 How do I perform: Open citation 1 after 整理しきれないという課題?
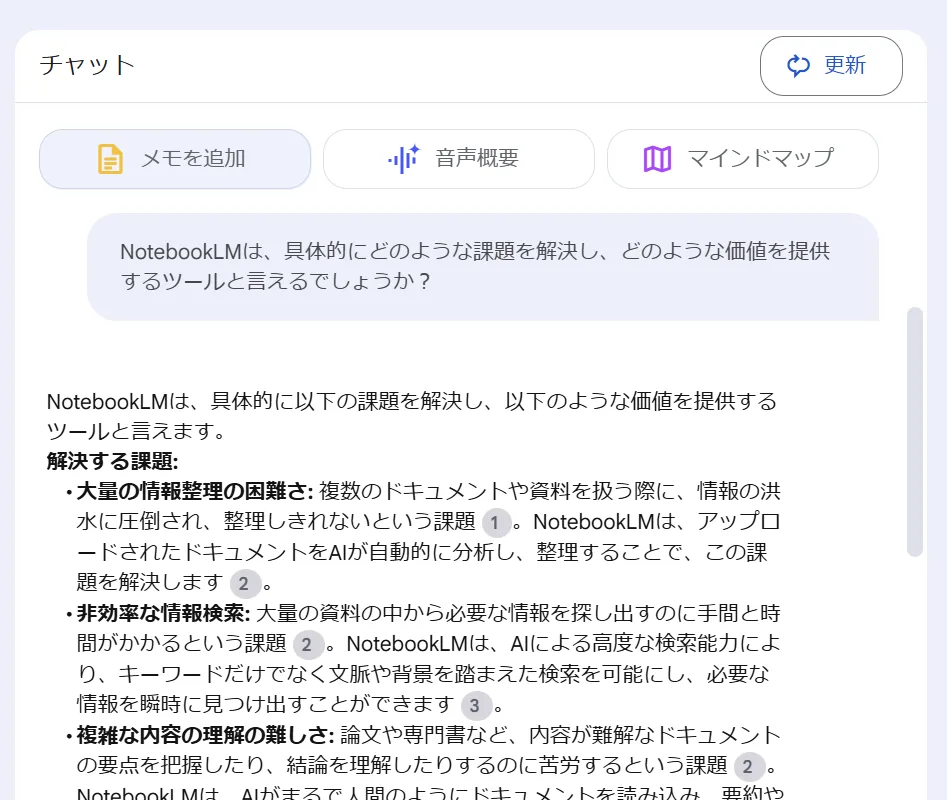pos(495,523)
